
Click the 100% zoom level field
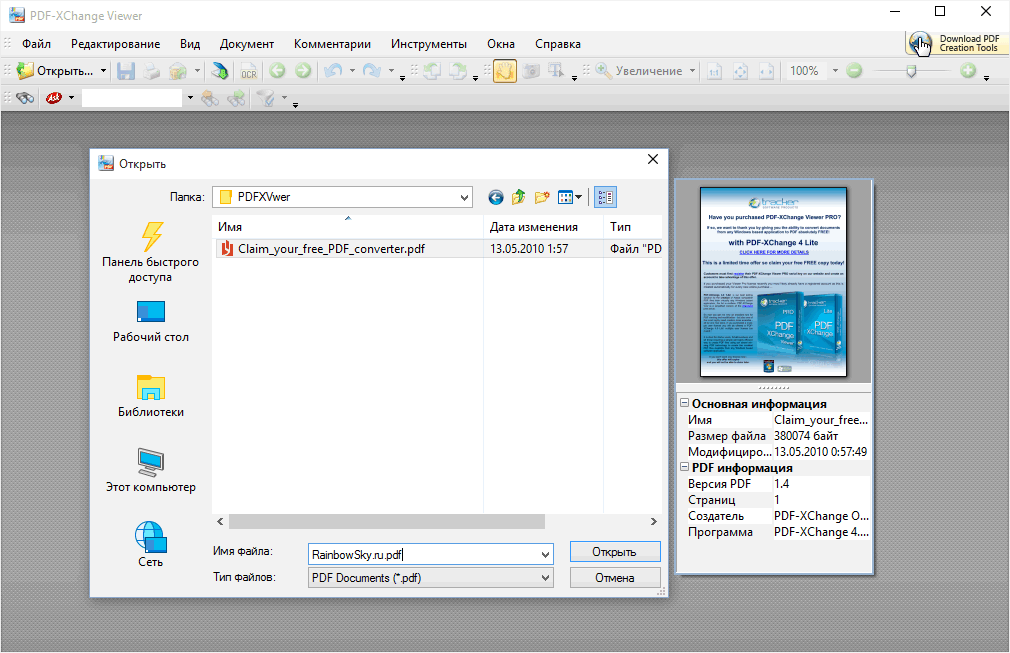pyautogui.click(x=805, y=71)
